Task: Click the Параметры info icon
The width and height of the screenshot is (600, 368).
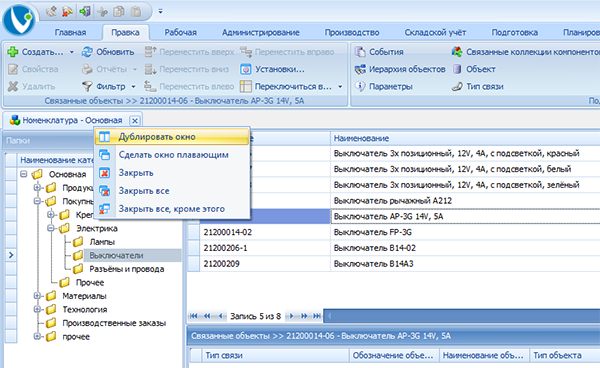Action: click(360, 86)
